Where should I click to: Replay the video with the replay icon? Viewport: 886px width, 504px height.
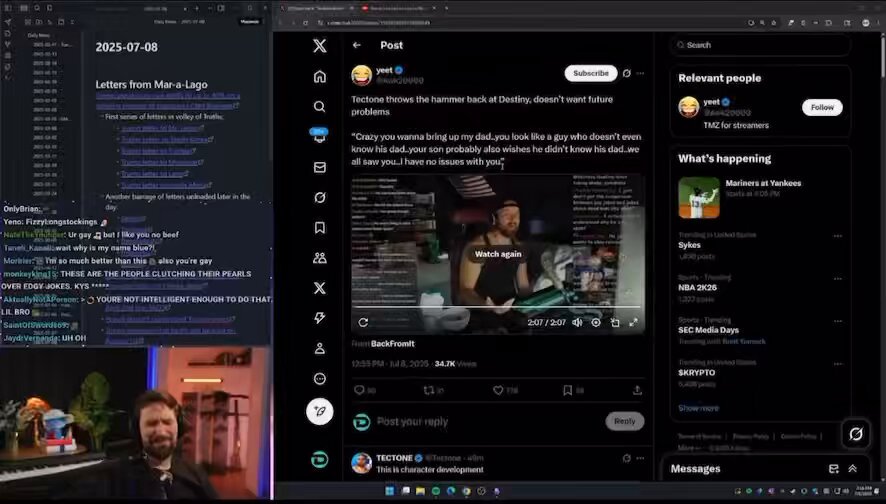point(363,322)
